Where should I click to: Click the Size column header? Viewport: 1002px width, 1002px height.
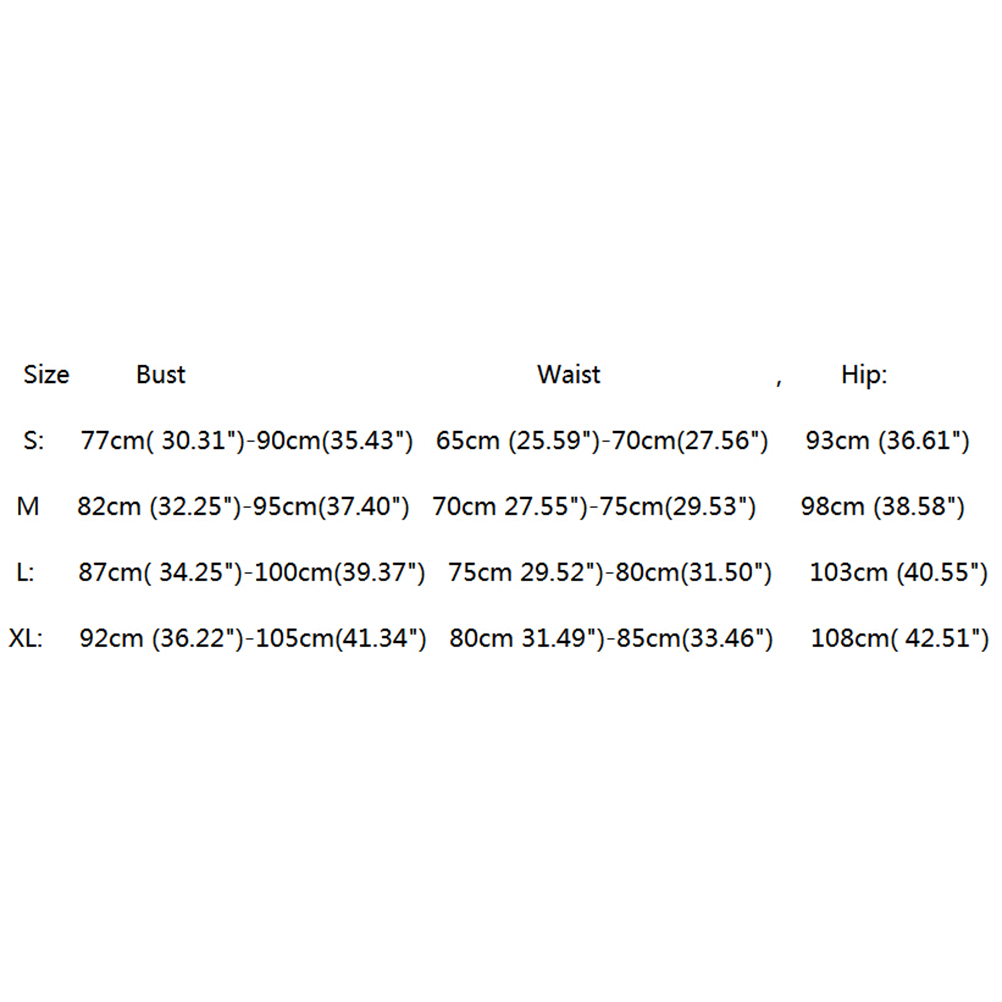46,375
